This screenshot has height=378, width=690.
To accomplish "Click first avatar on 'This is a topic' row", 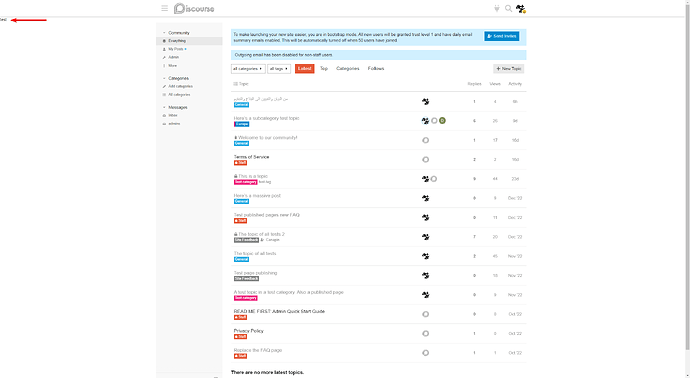I will click(426, 179).
